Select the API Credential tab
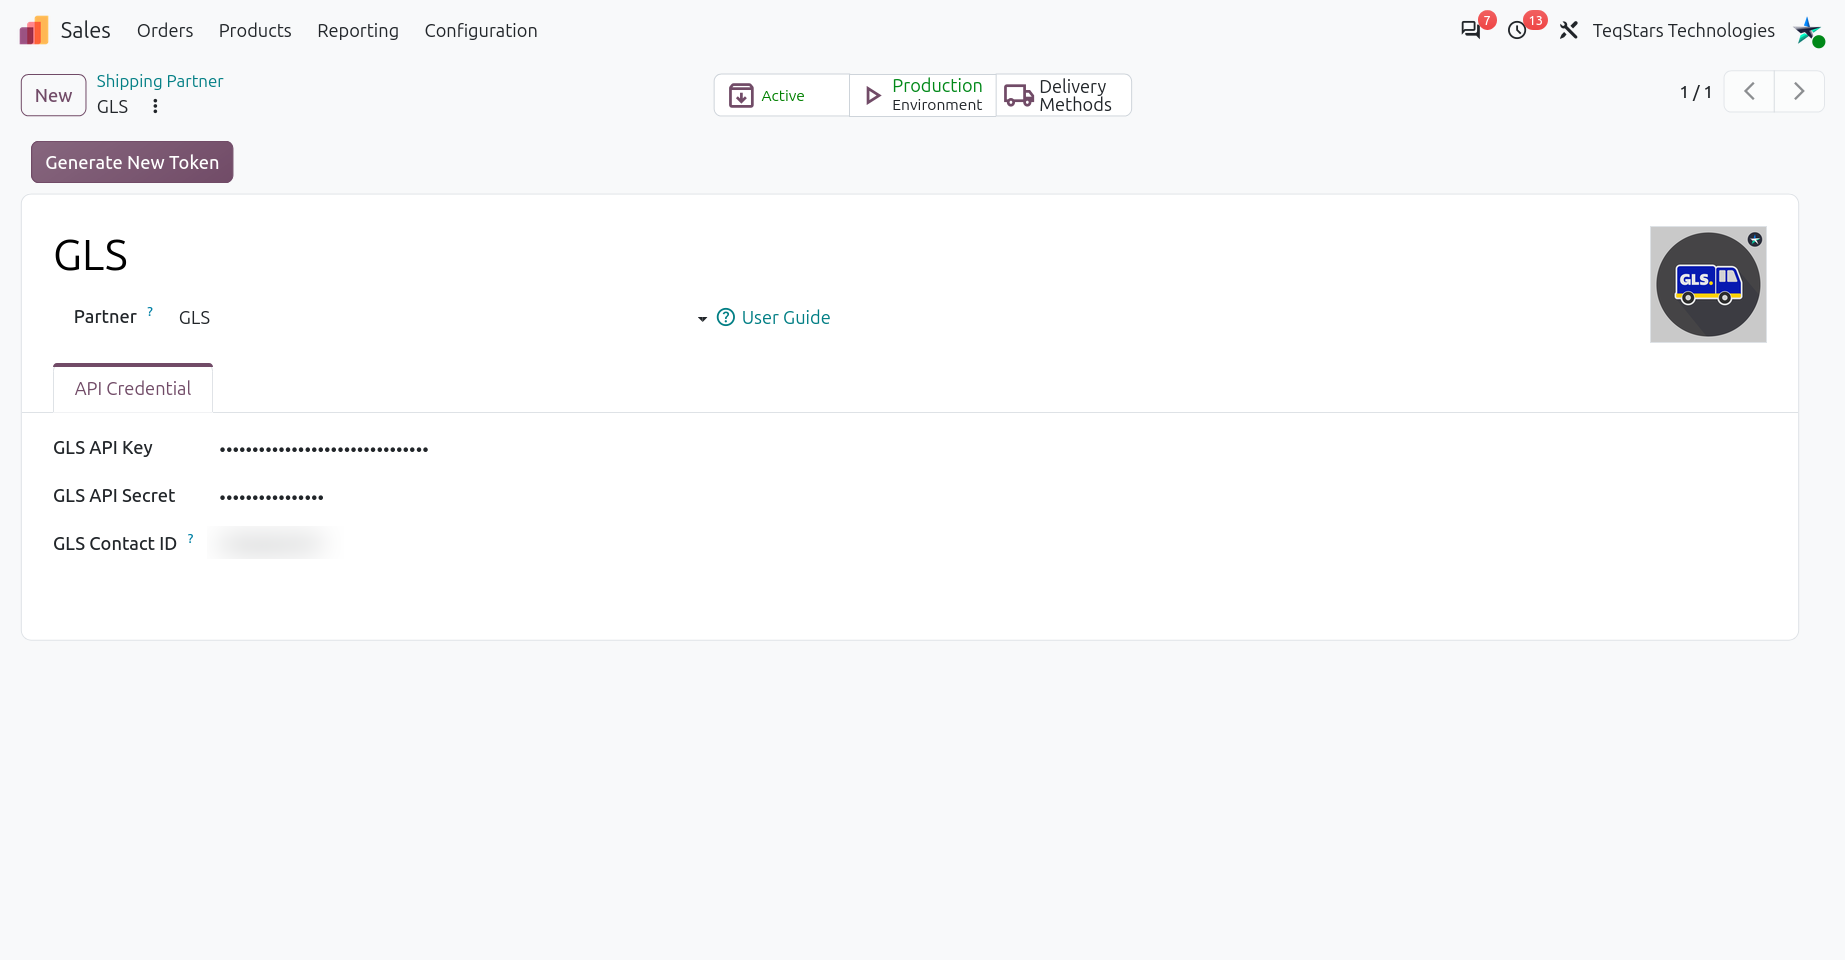 133,388
